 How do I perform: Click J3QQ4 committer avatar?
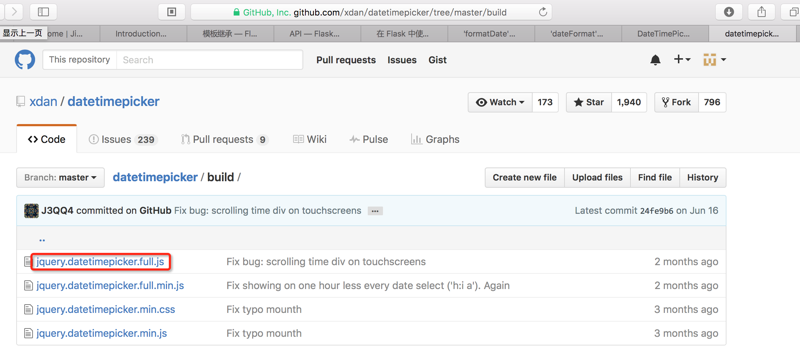tap(31, 211)
